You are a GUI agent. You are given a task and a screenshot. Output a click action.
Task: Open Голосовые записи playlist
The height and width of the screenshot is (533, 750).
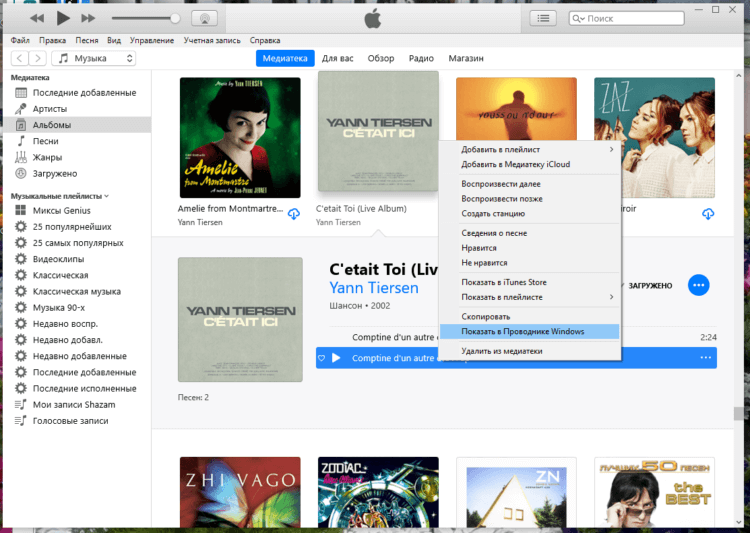coord(77,421)
